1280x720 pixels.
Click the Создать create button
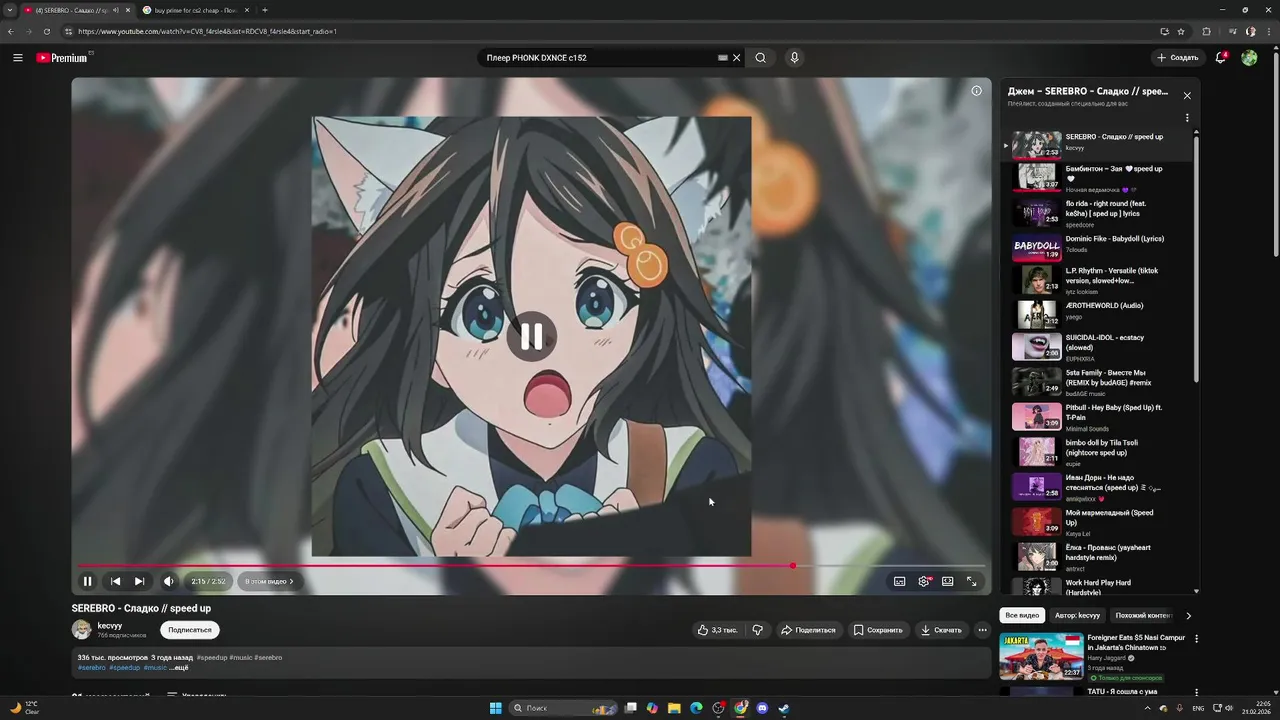pyautogui.click(x=1177, y=58)
